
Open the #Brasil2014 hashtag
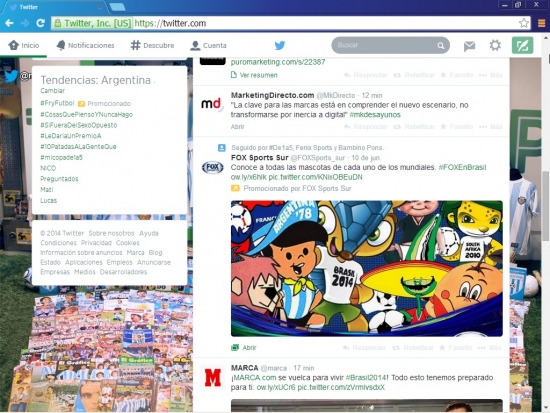click(x=366, y=378)
